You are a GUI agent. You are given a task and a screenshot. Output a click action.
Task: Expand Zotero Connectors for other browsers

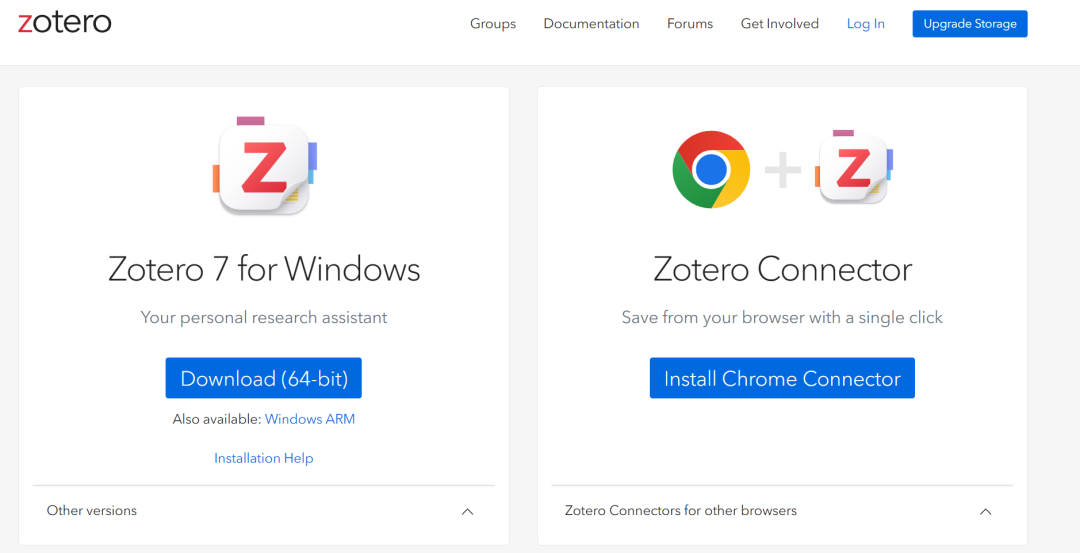click(x=782, y=511)
